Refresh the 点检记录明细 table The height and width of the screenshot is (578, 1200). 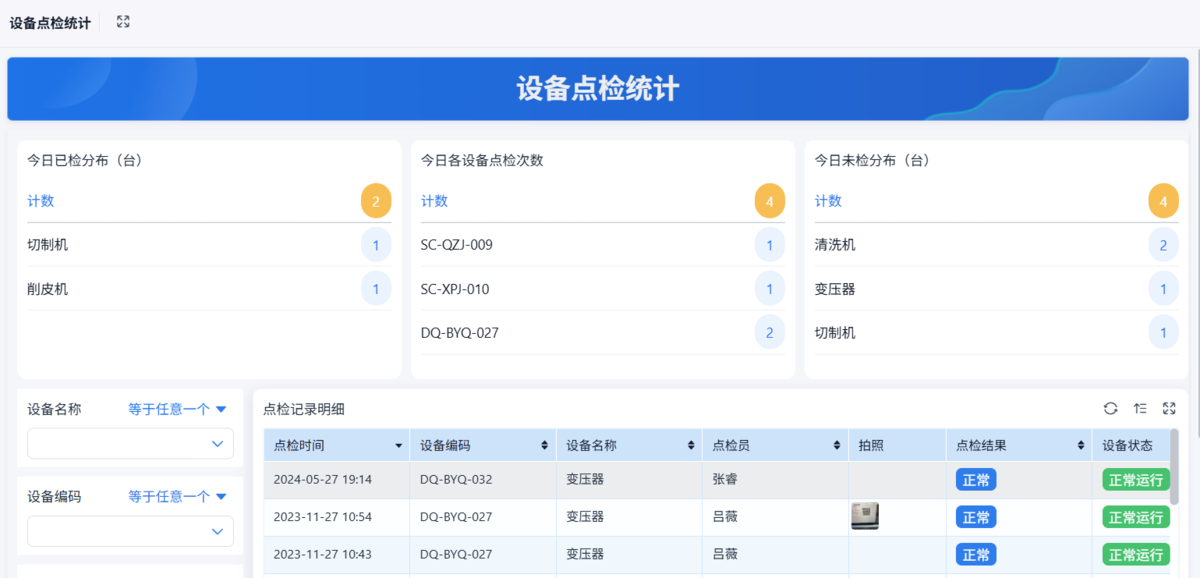pos(1110,408)
